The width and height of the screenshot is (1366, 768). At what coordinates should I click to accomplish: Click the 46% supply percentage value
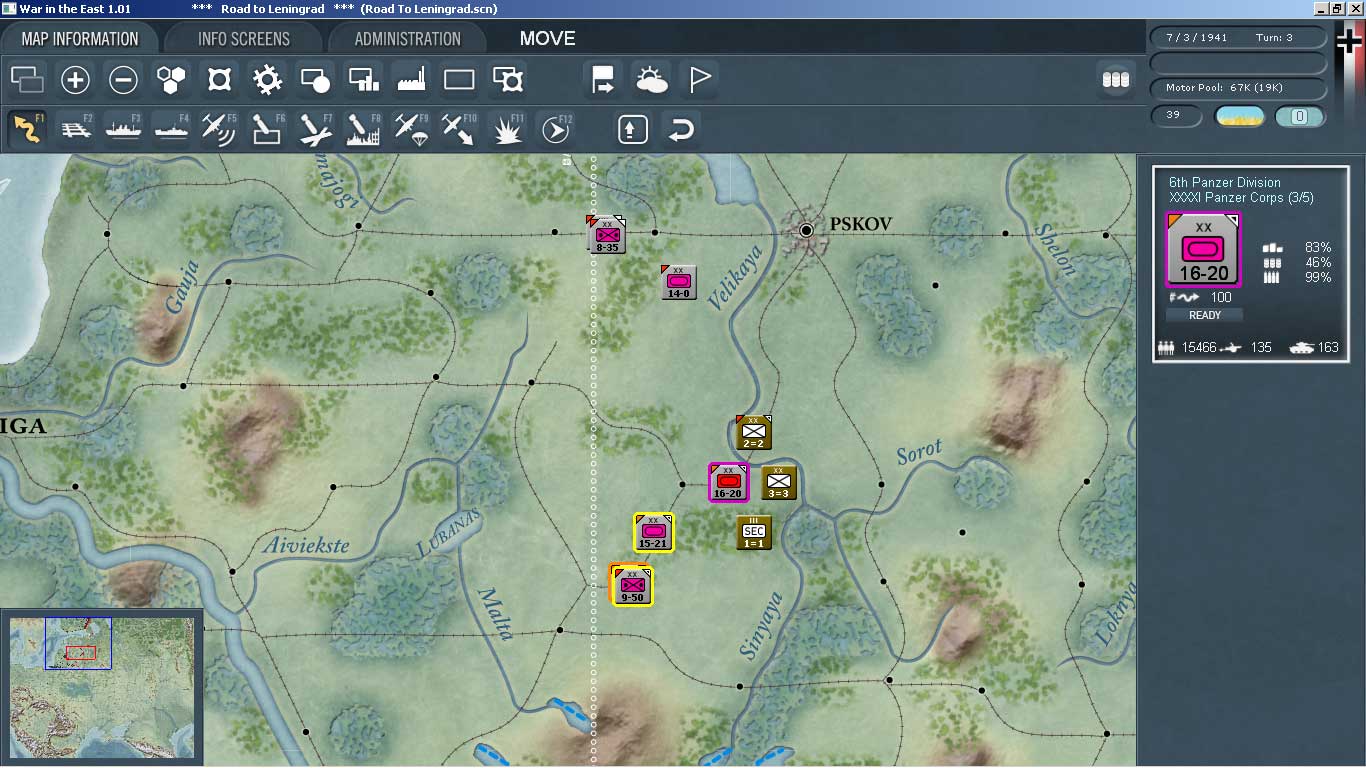coord(1318,263)
